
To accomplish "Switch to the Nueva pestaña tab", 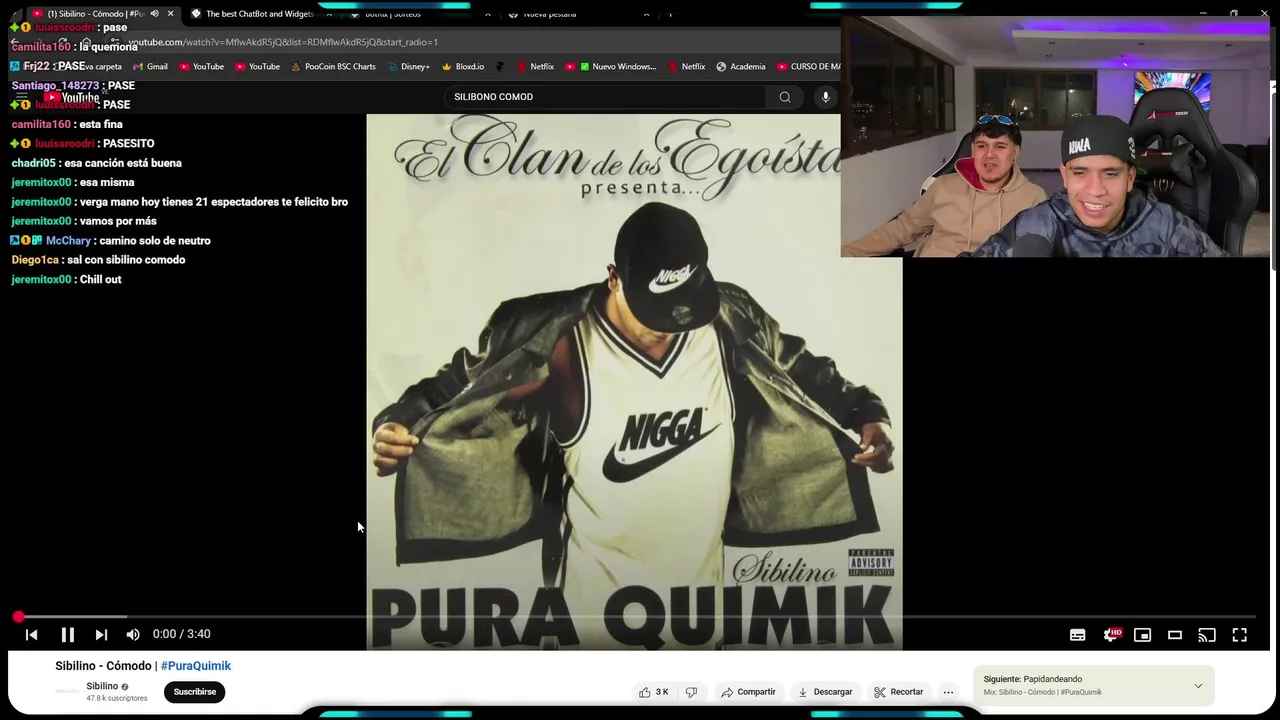I will pos(549,14).
